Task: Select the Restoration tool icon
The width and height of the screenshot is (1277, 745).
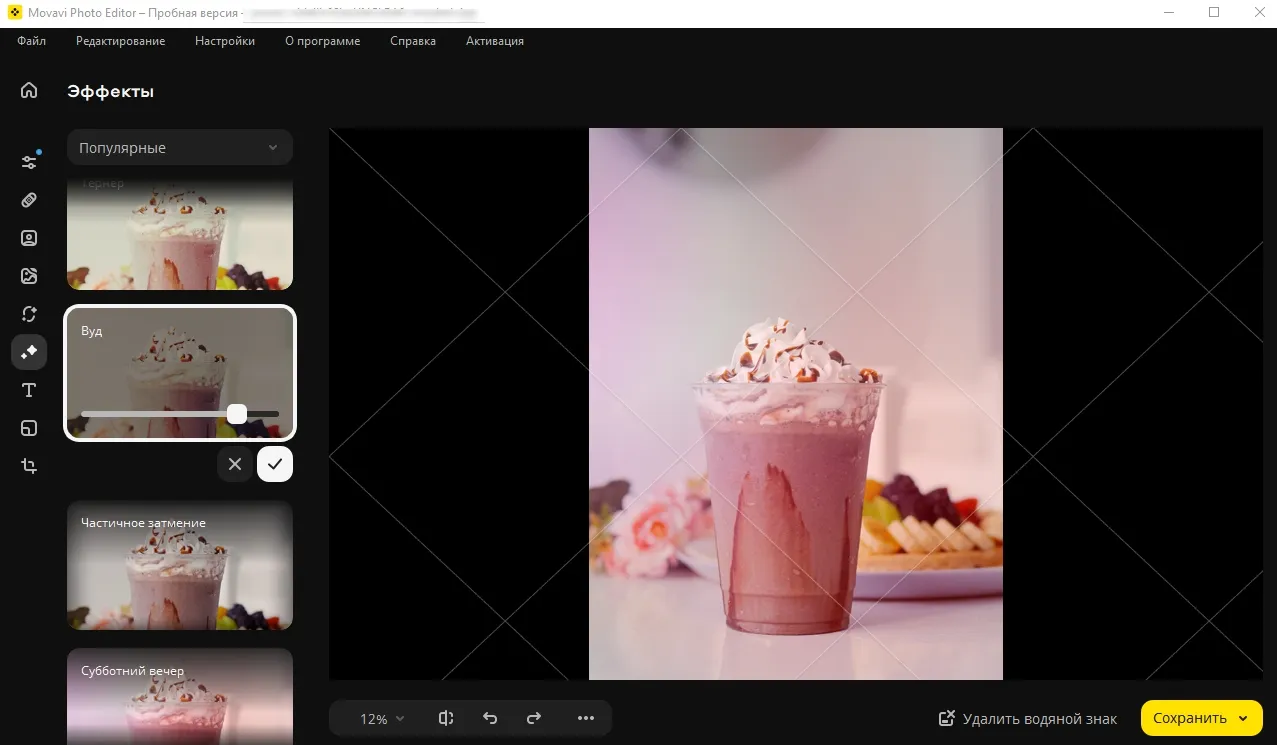Action: (x=29, y=313)
